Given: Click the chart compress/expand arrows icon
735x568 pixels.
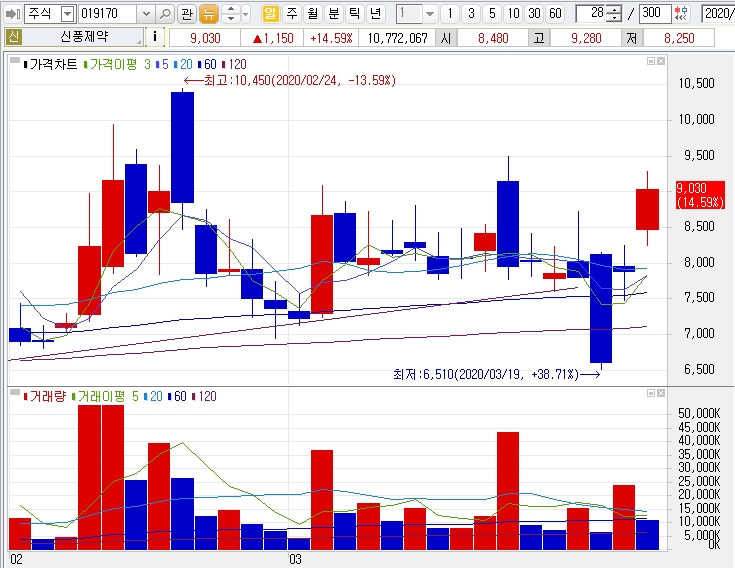Looking at the screenshot, I should tap(682, 14).
